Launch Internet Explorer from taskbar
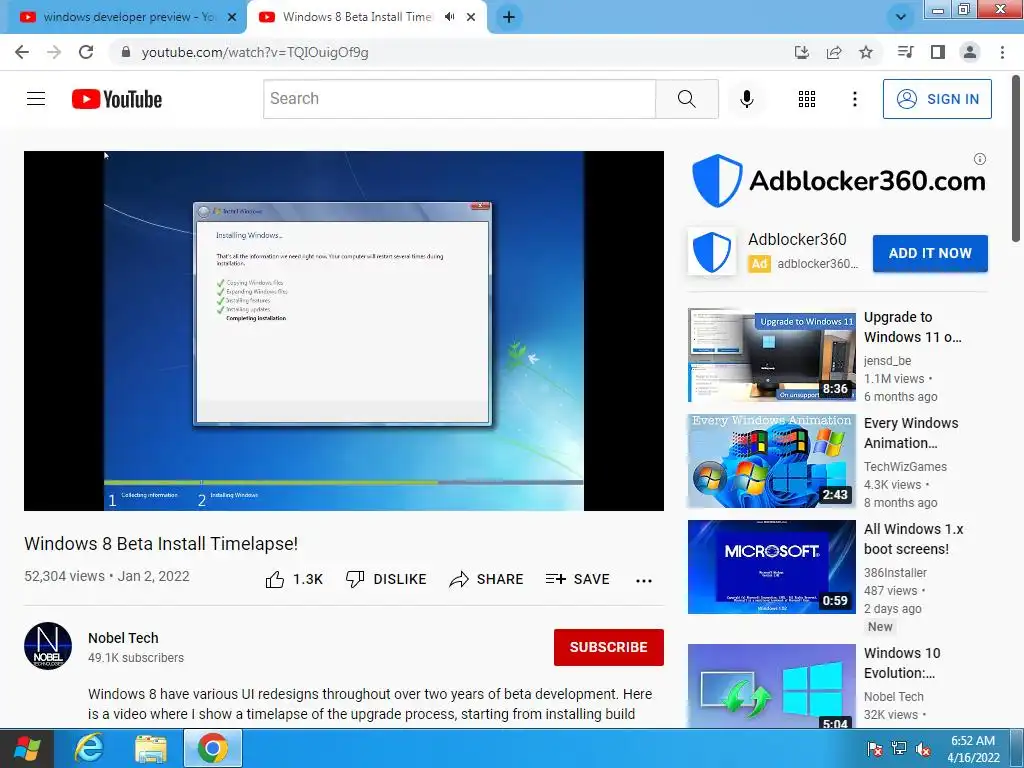This screenshot has width=1024, height=768. click(x=88, y=748)
